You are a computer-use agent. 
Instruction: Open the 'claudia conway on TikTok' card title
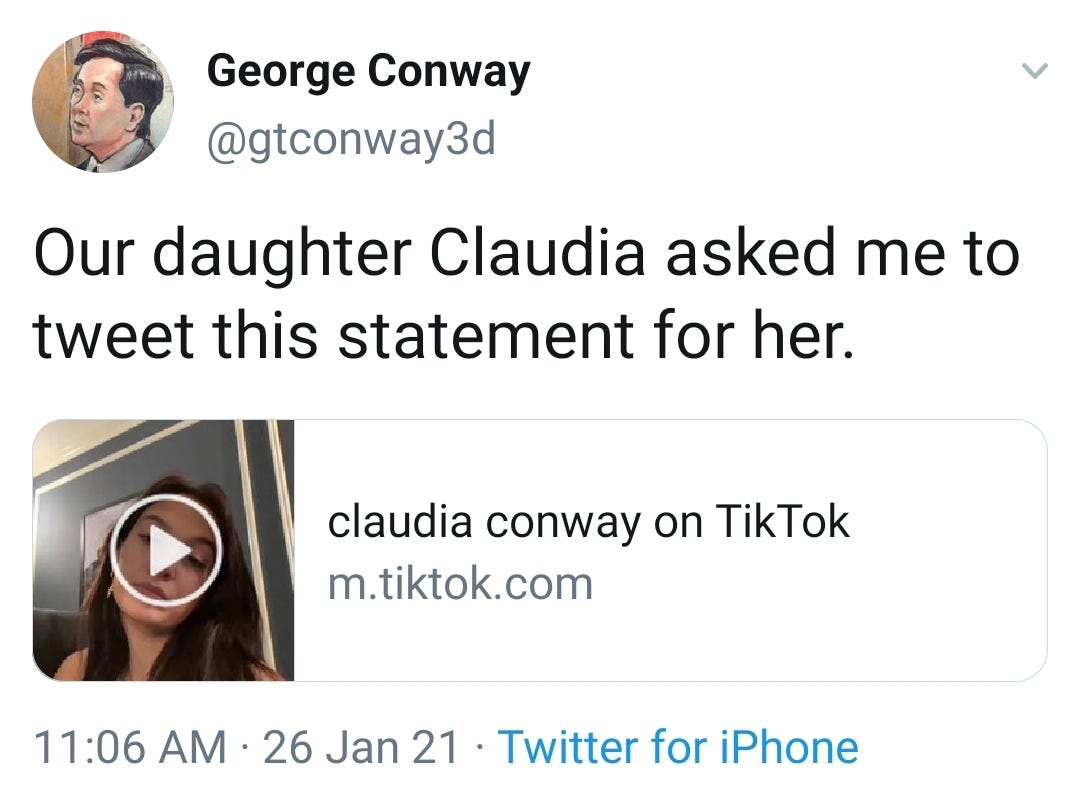click(588, 522)
